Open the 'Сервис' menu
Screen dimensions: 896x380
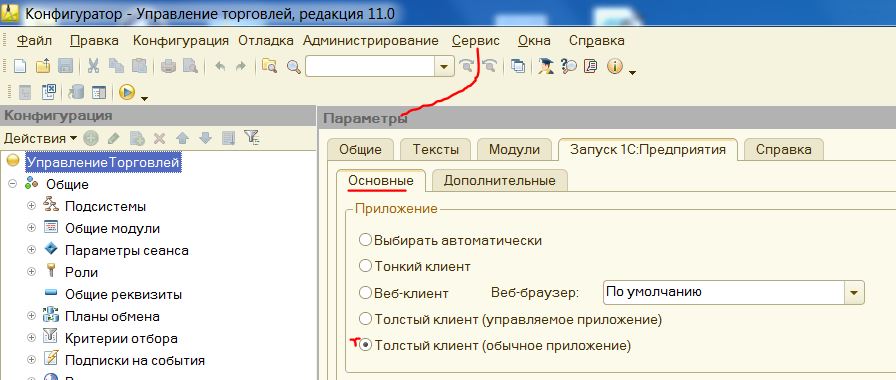(x=475, y=41)
